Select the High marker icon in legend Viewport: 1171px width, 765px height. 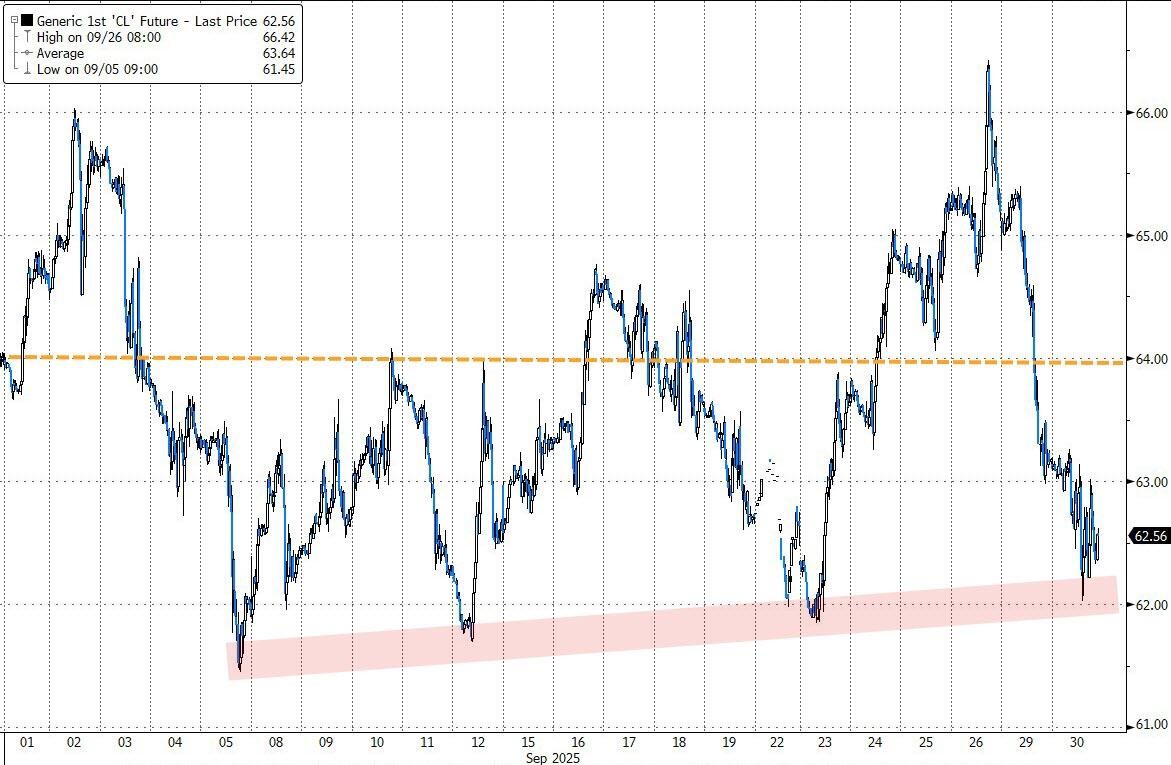(x=28, y=37)
